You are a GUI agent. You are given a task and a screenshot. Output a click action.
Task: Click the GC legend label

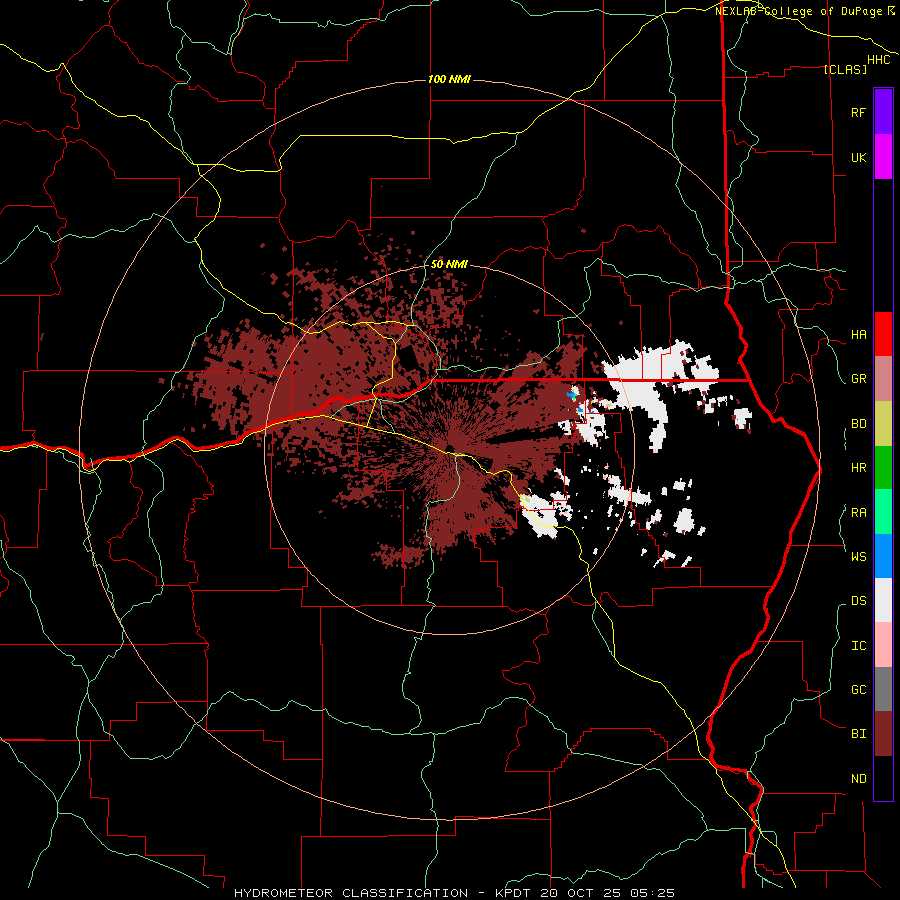click(x=858, y=689)
